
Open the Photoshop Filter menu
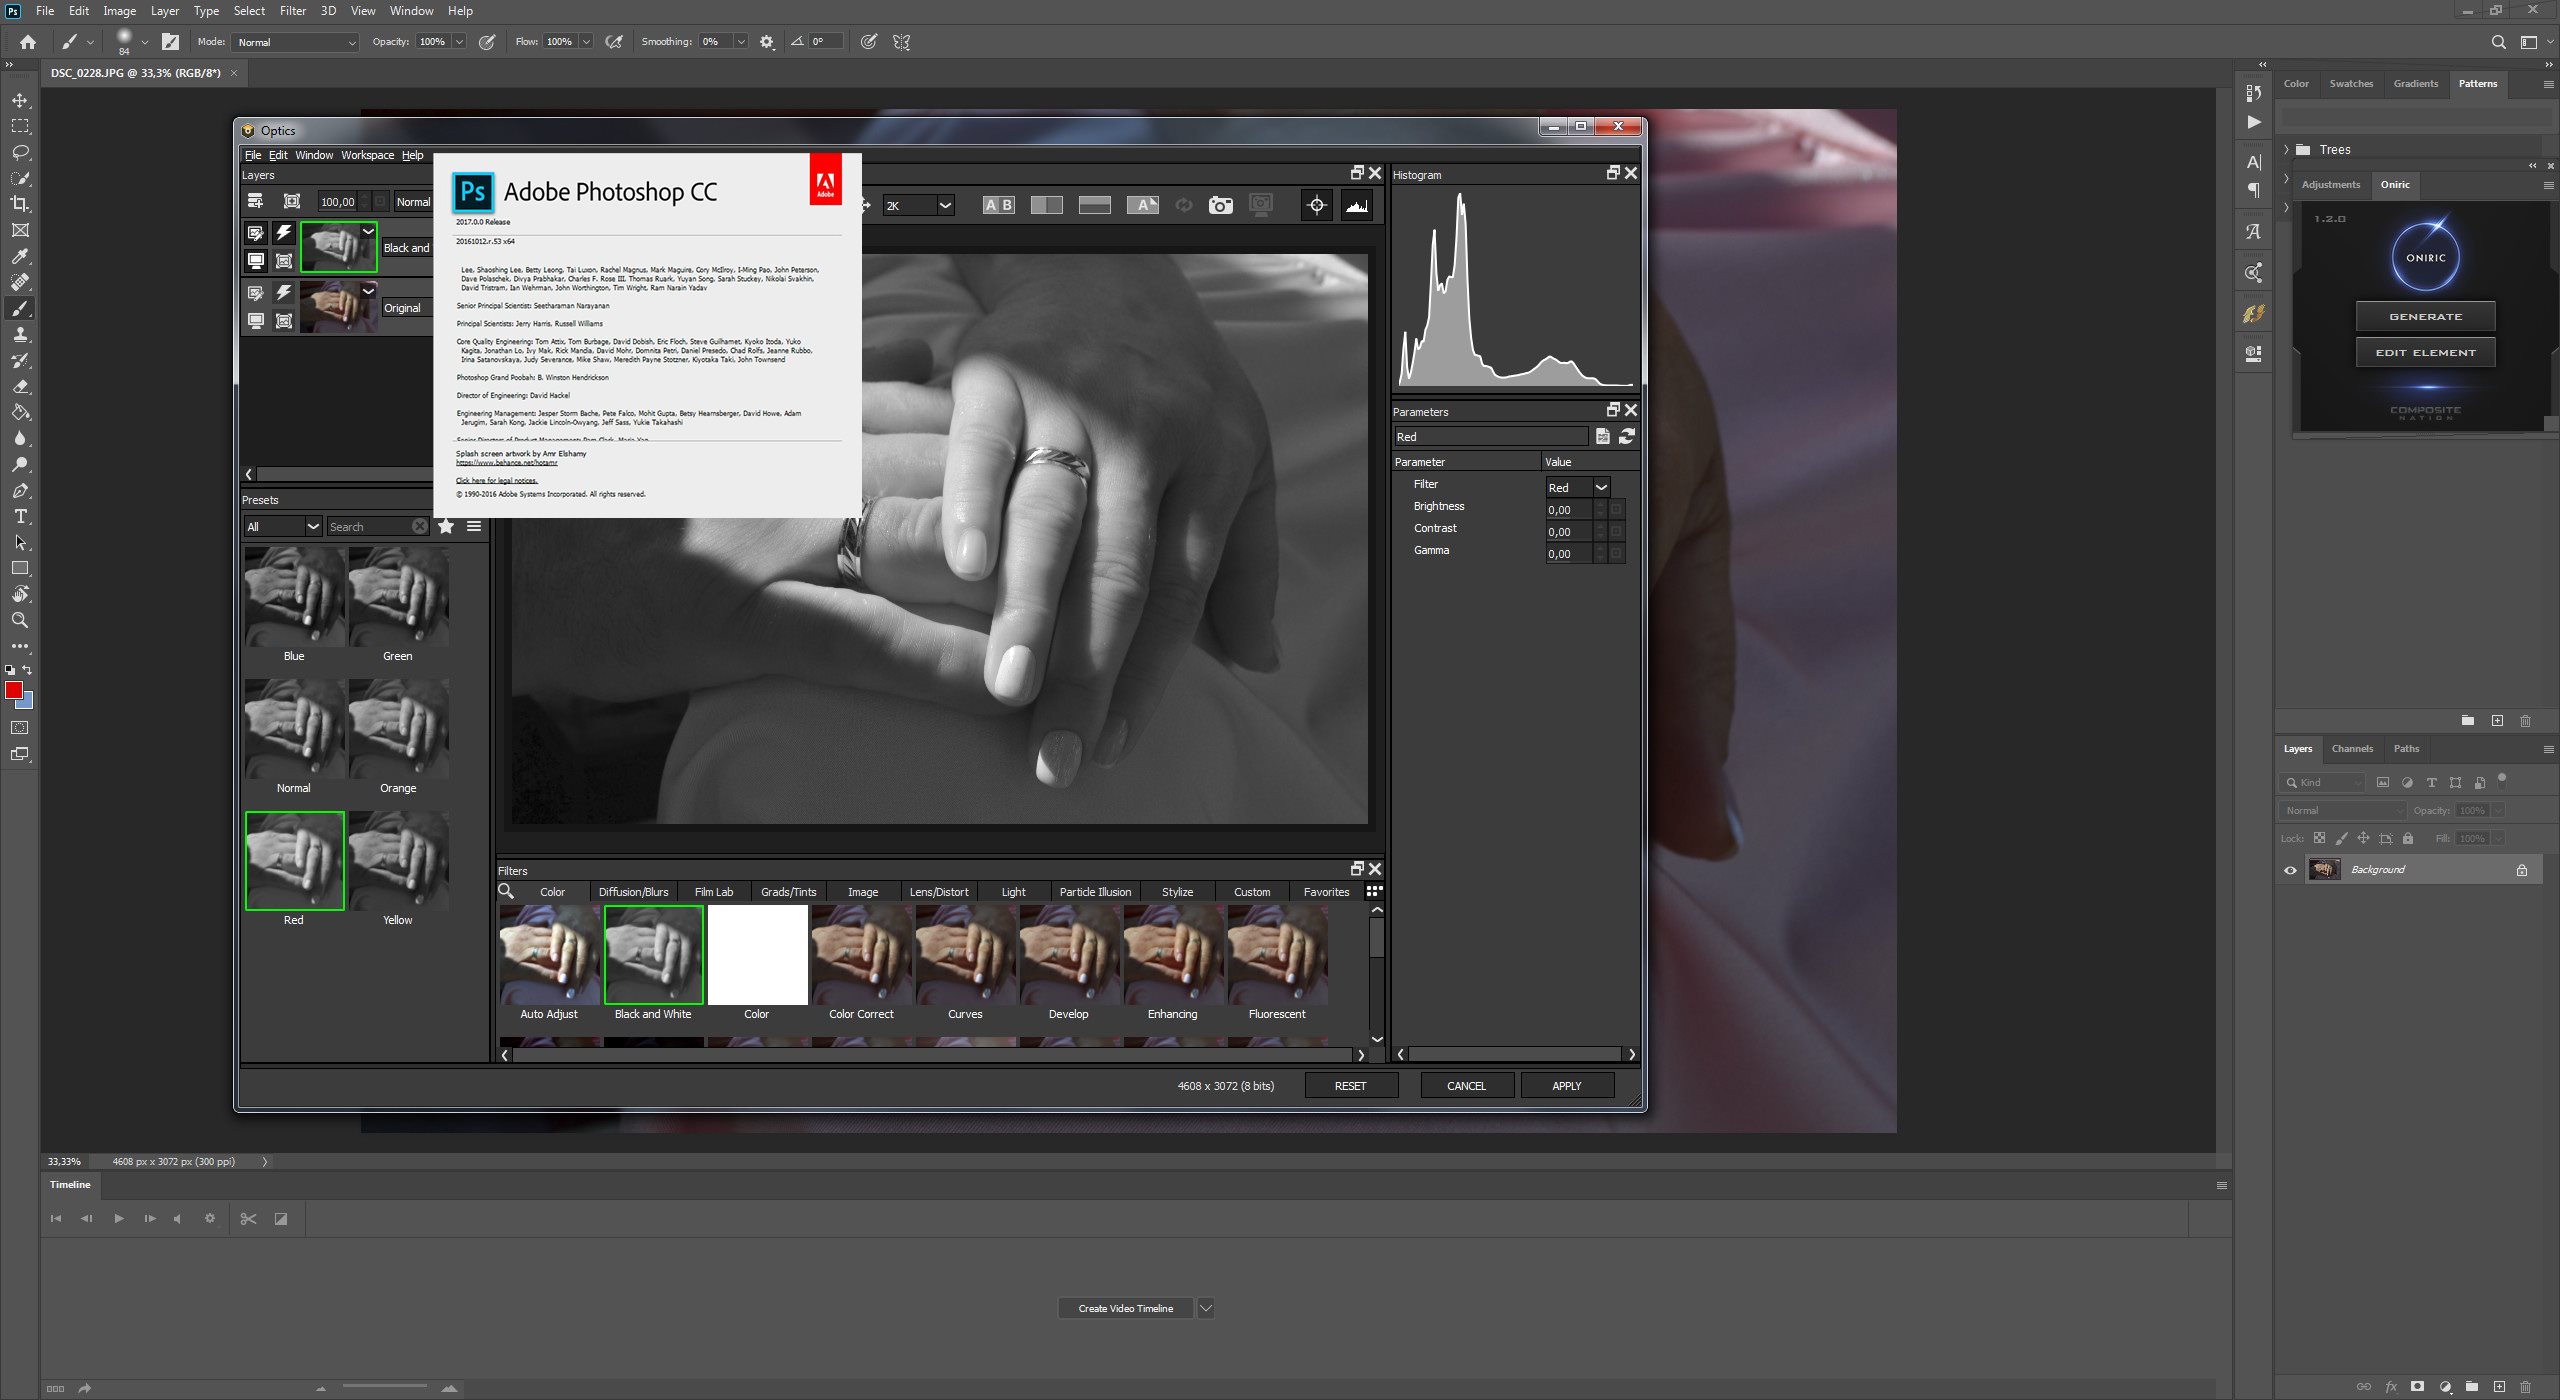(x=292, y=11)
